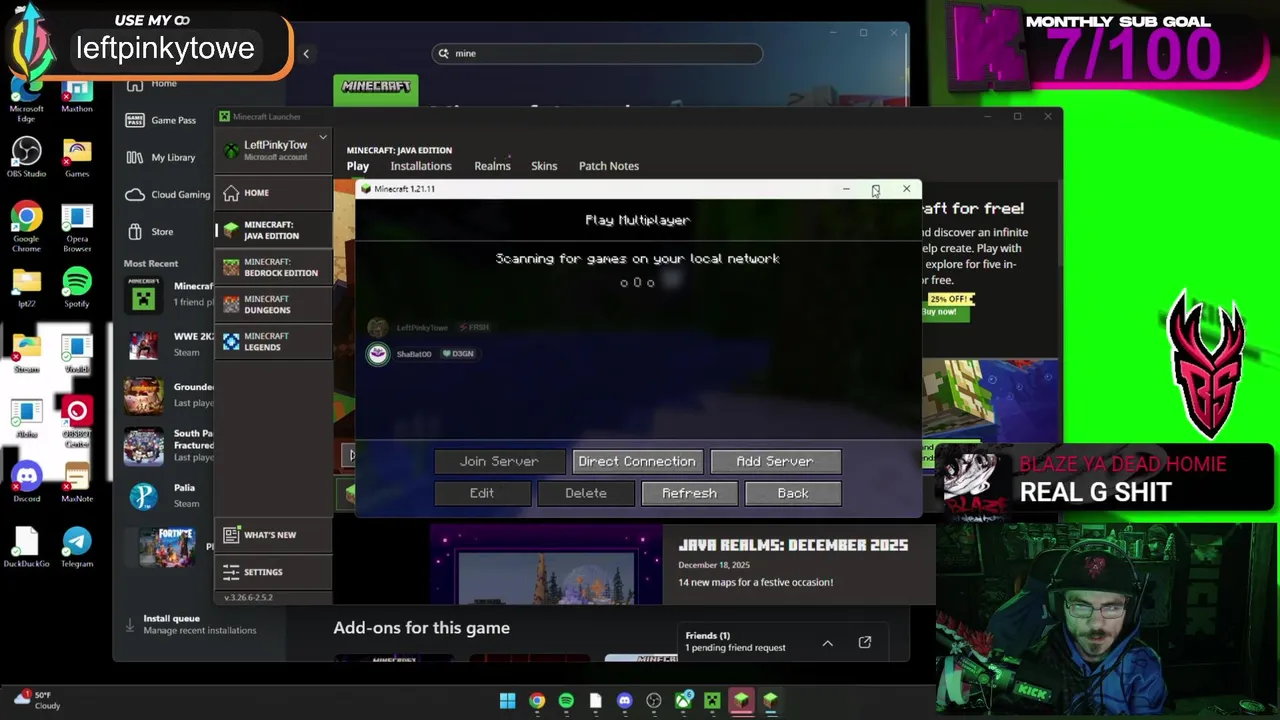
Task: Click Edit server button
Action: tap(482, 493)
